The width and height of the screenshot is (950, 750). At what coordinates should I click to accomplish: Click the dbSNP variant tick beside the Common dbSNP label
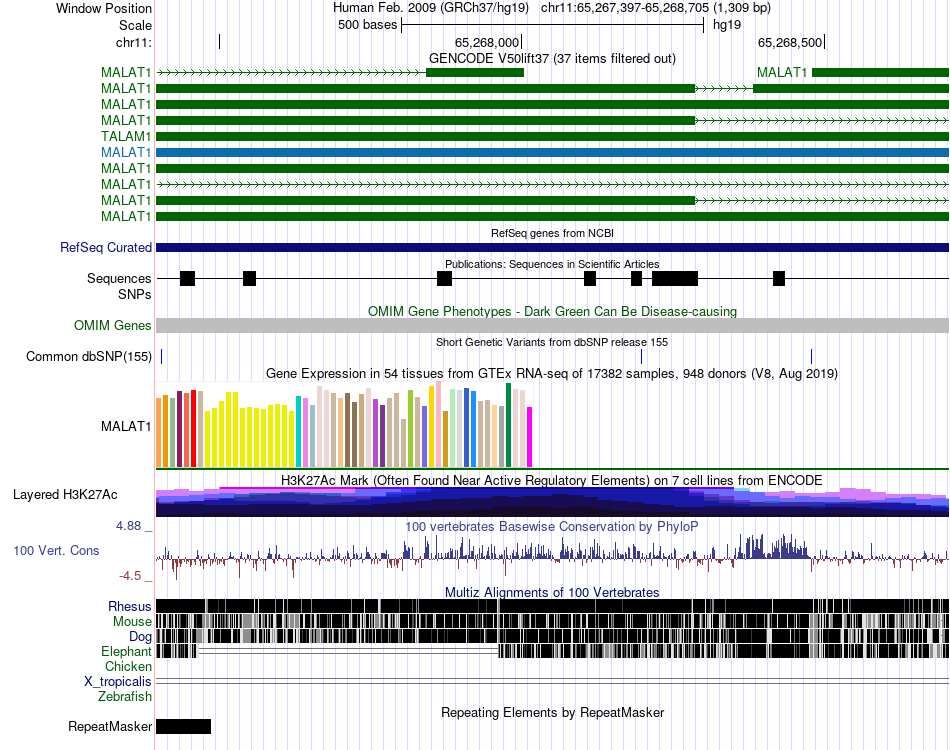click(161, 356)
